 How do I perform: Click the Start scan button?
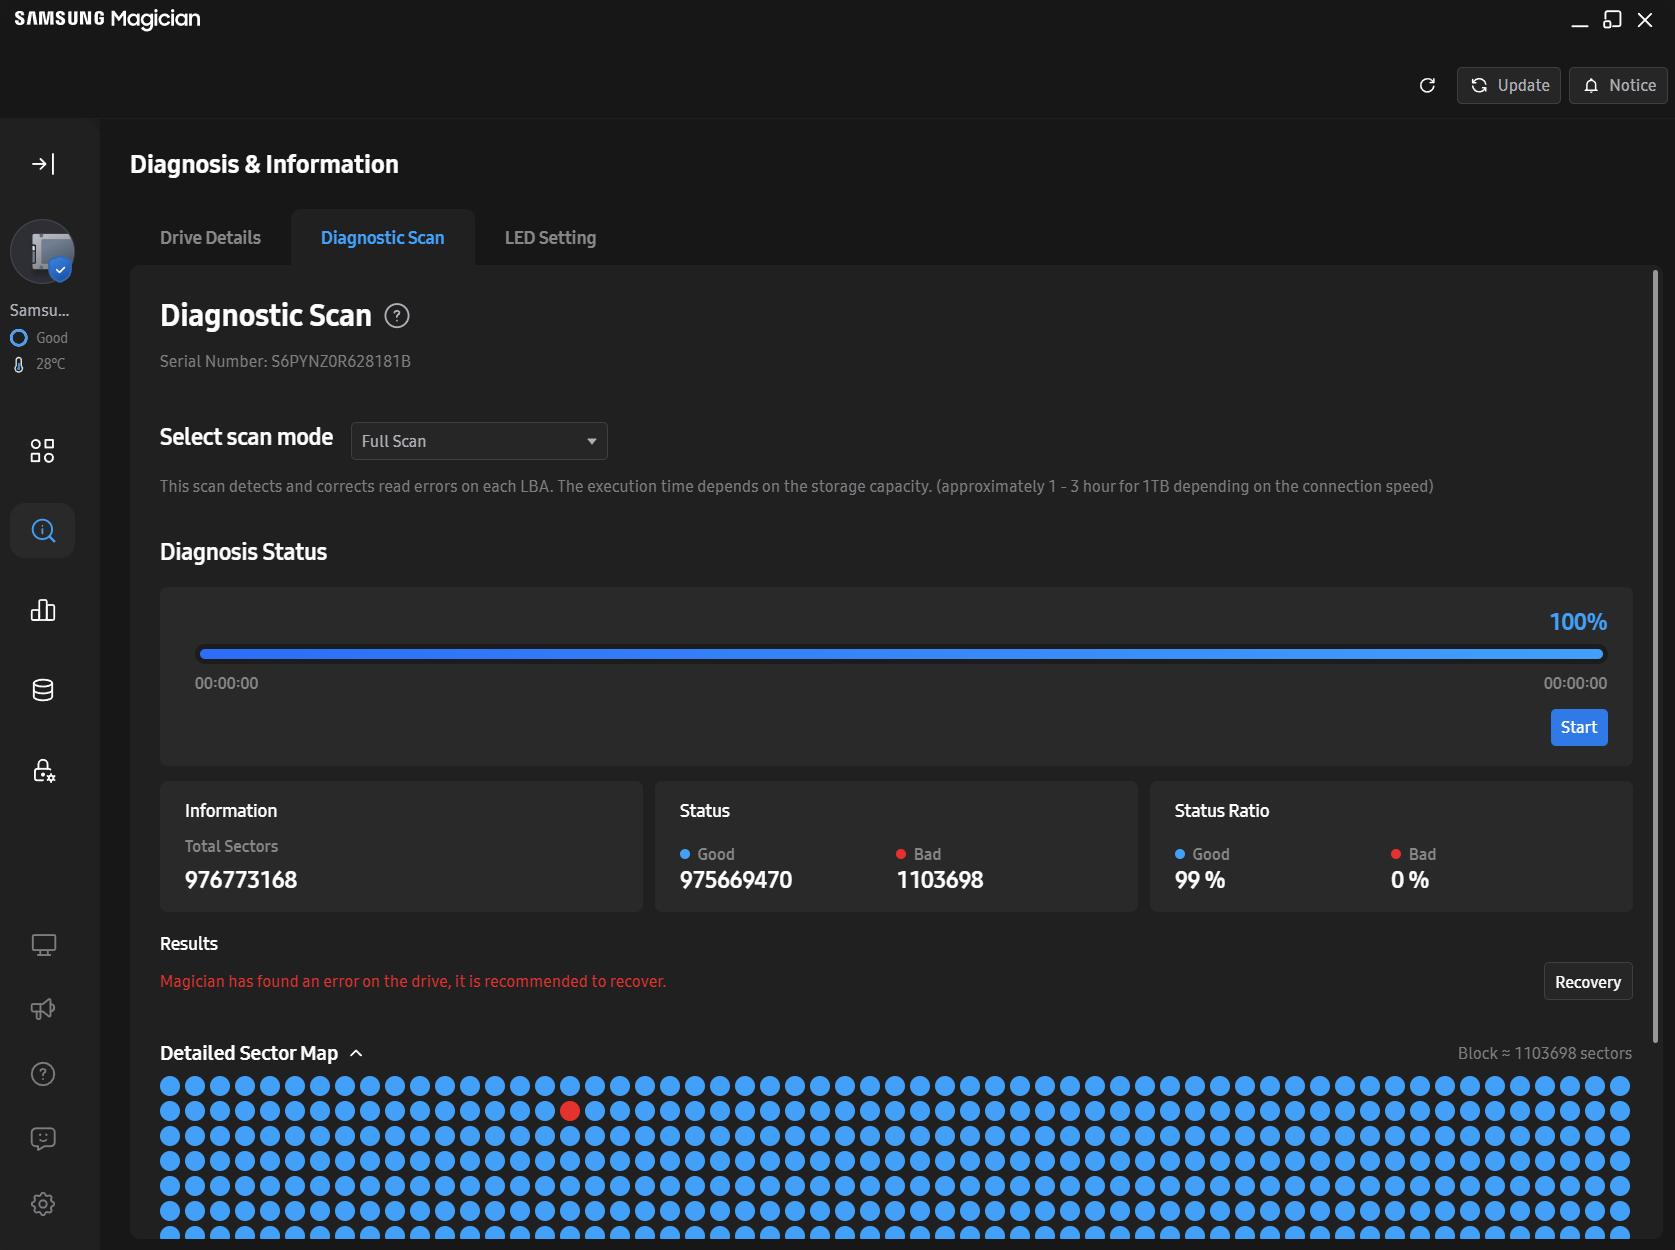tap(1579, 727)
